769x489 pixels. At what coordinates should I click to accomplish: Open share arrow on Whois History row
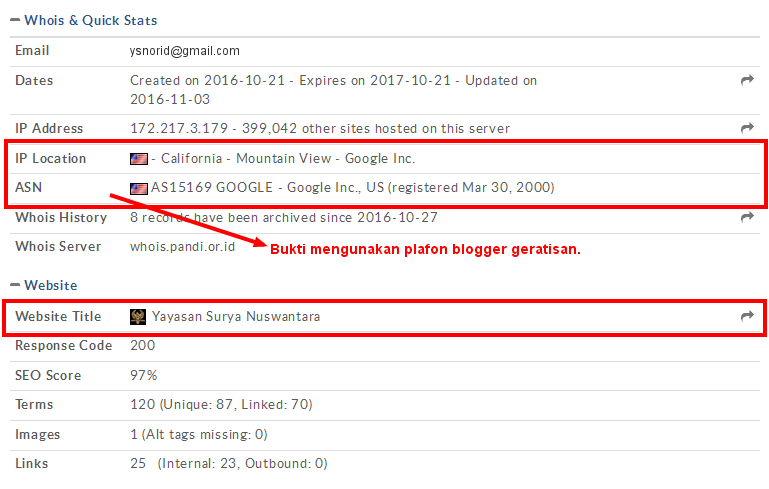(x=747, y=217)
